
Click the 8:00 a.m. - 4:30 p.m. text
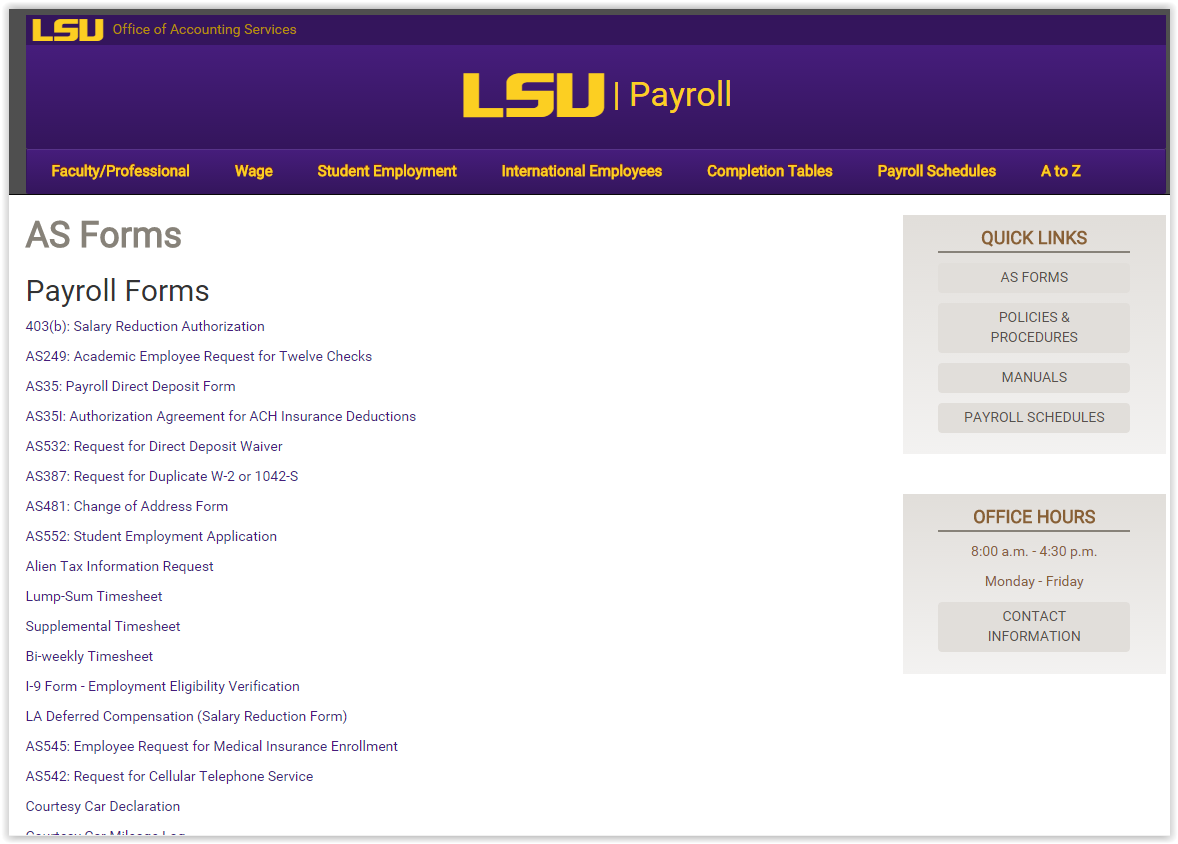click(1034, 552)
